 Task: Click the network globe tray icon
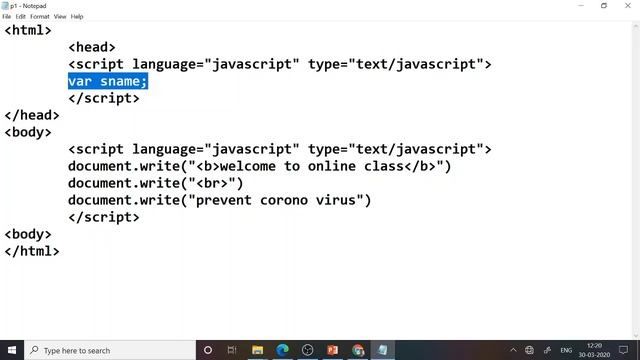[529, 350]
